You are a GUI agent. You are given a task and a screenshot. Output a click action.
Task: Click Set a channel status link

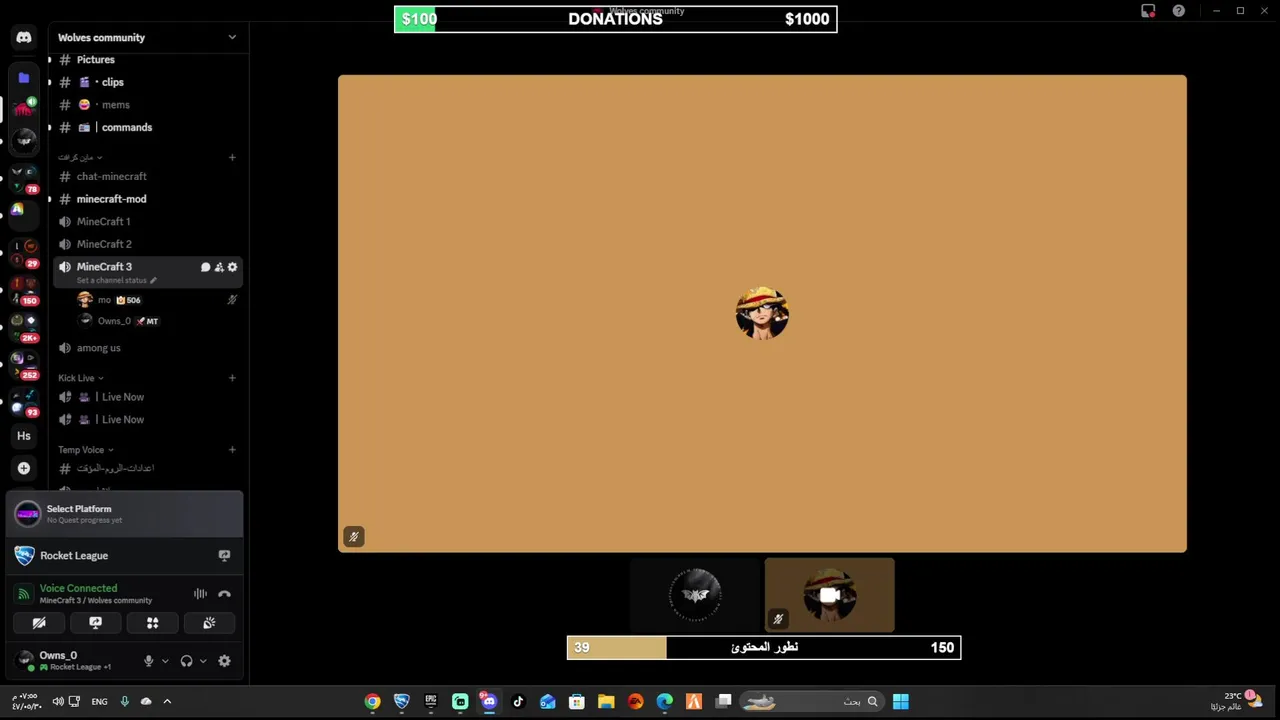(116, 281)
